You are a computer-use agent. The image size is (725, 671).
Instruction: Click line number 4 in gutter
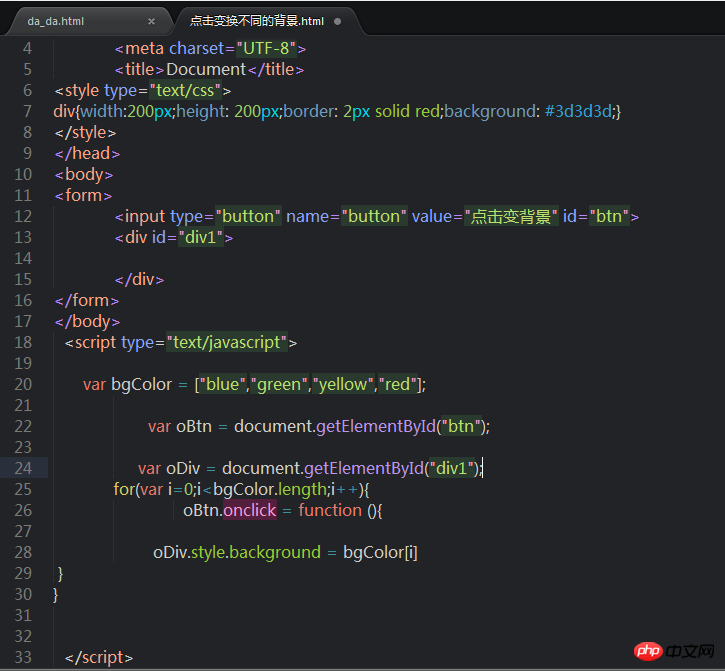click(27, 49)
